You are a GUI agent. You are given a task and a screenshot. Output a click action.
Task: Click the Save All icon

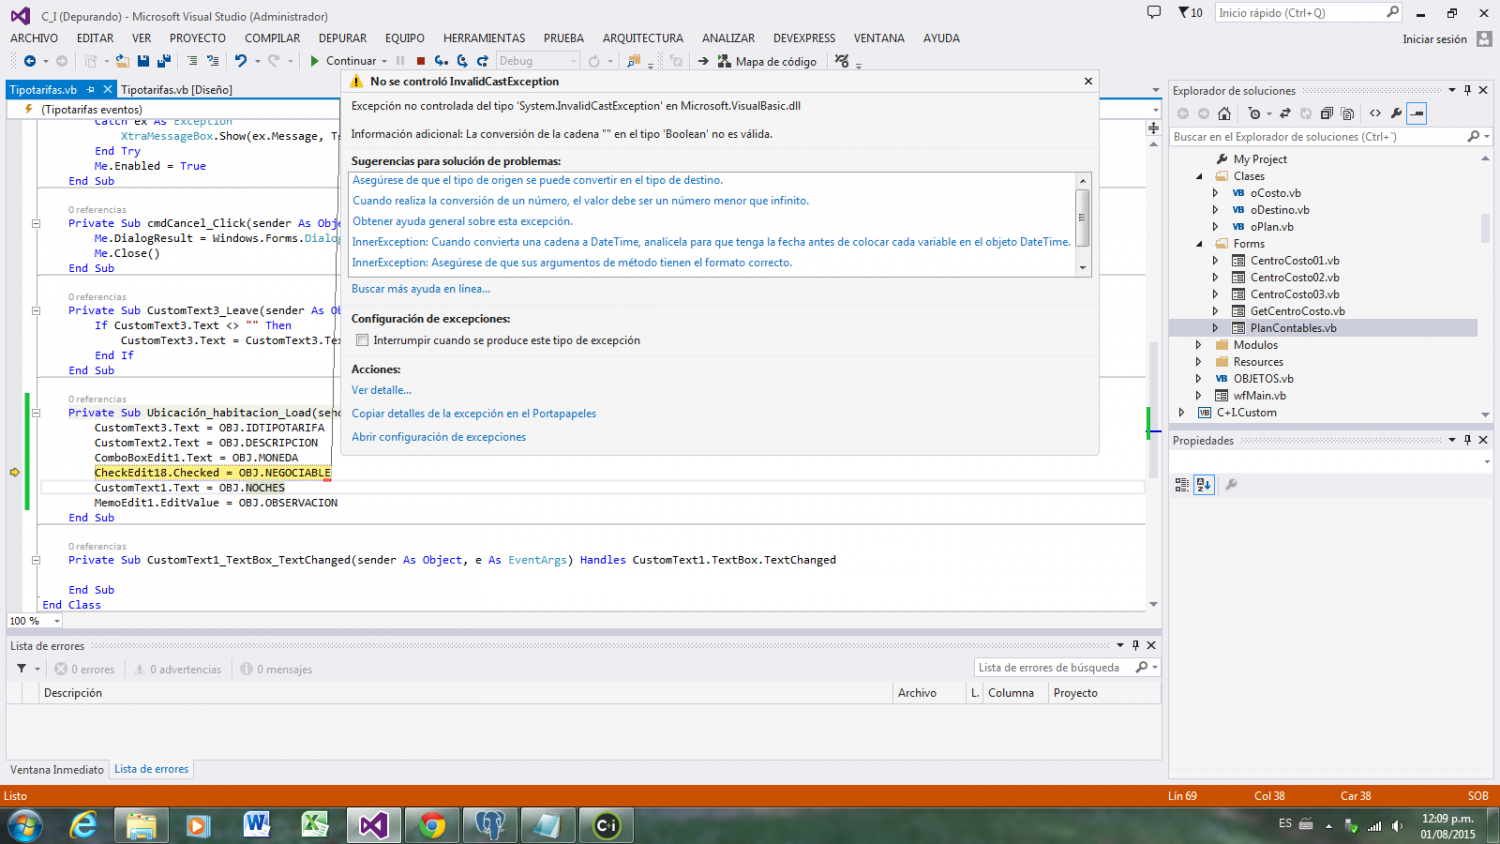point(164,61)
